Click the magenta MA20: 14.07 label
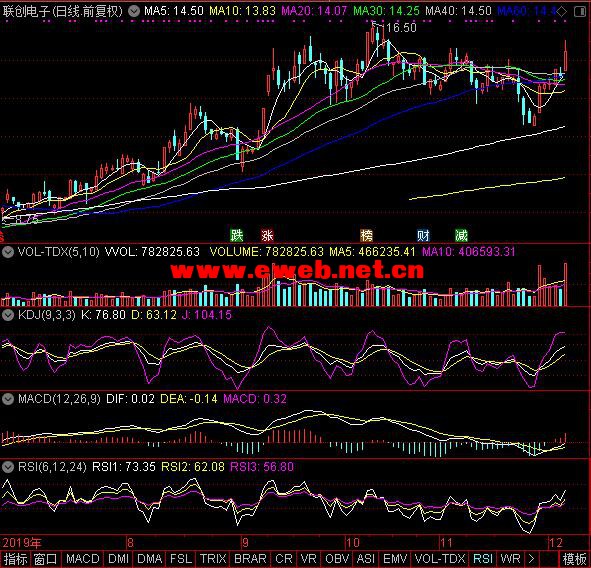This screenshot has height=568, width=591. click(x=314, y=11)
